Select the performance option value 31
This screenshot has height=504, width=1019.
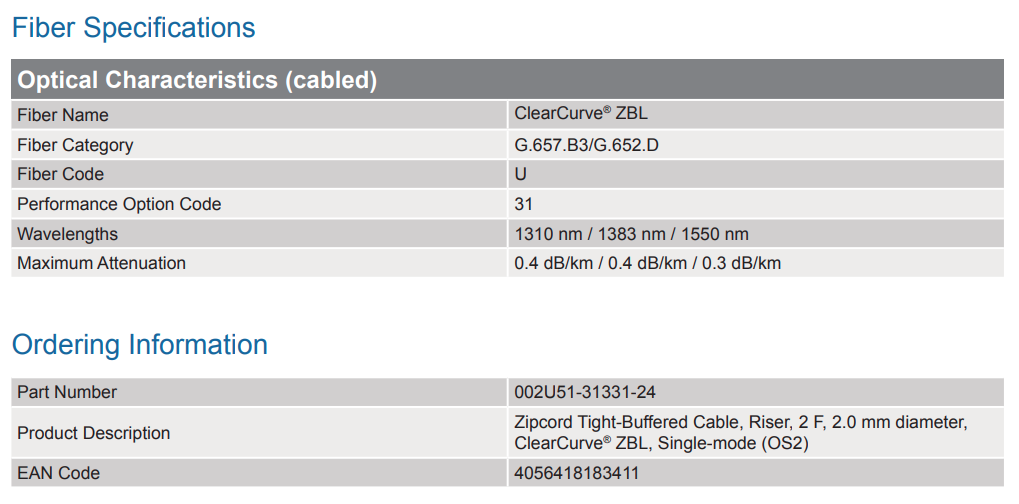(x=524, y=204)
